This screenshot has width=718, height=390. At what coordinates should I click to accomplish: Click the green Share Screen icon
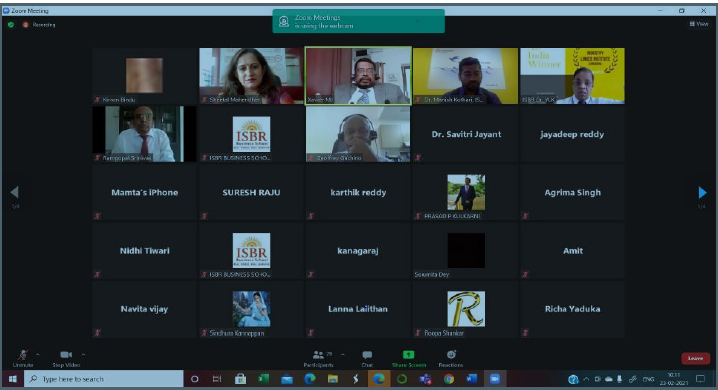[408, 355]
